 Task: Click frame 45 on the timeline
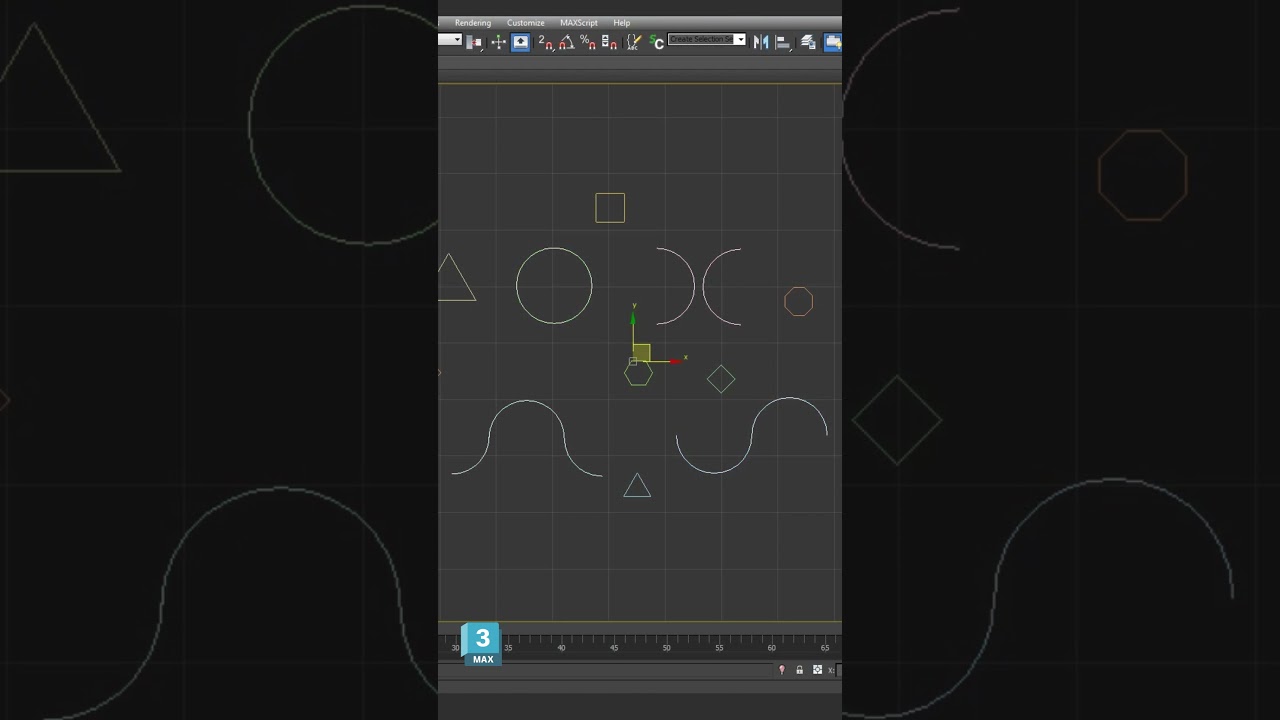click(x=614, y=648)
